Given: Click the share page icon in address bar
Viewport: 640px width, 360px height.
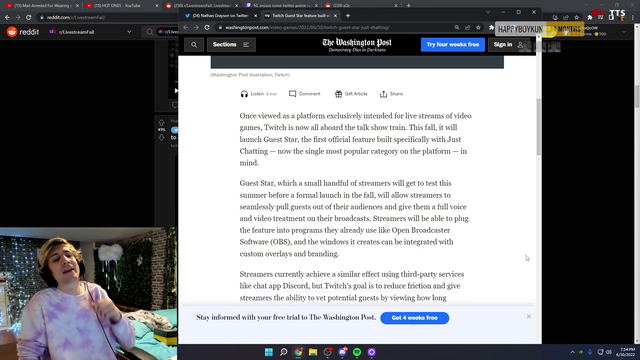Looking at the screenshot, I should coord(467,27).
